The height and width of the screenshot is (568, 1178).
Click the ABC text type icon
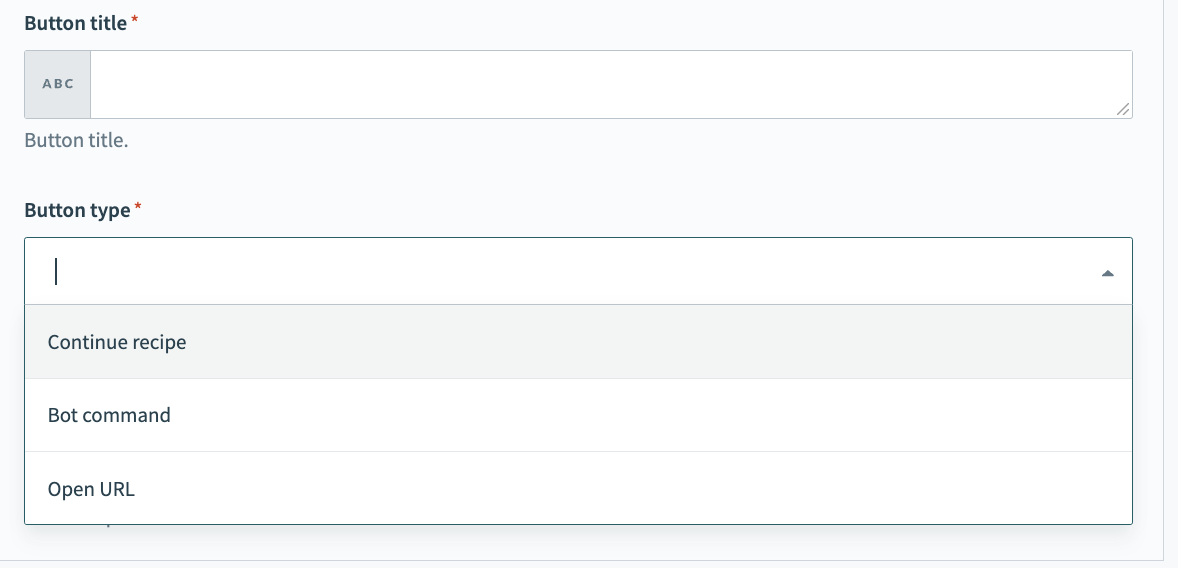click(58, 84)
